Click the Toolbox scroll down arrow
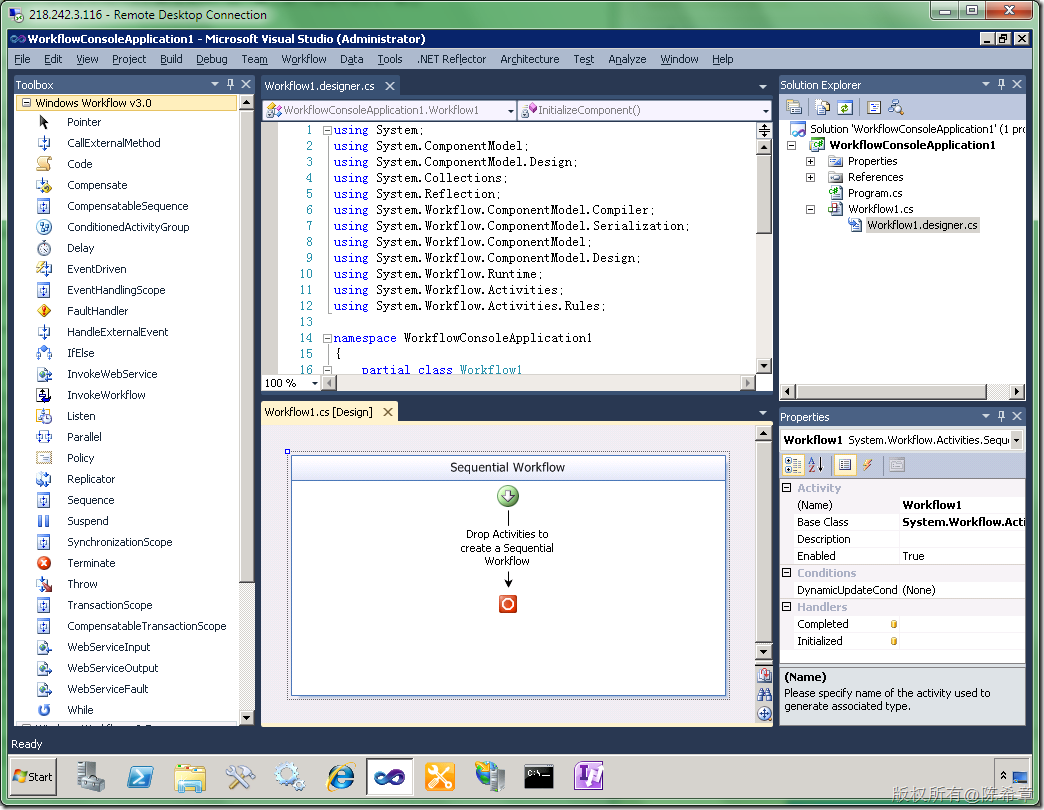 click(x=246, y=717)
